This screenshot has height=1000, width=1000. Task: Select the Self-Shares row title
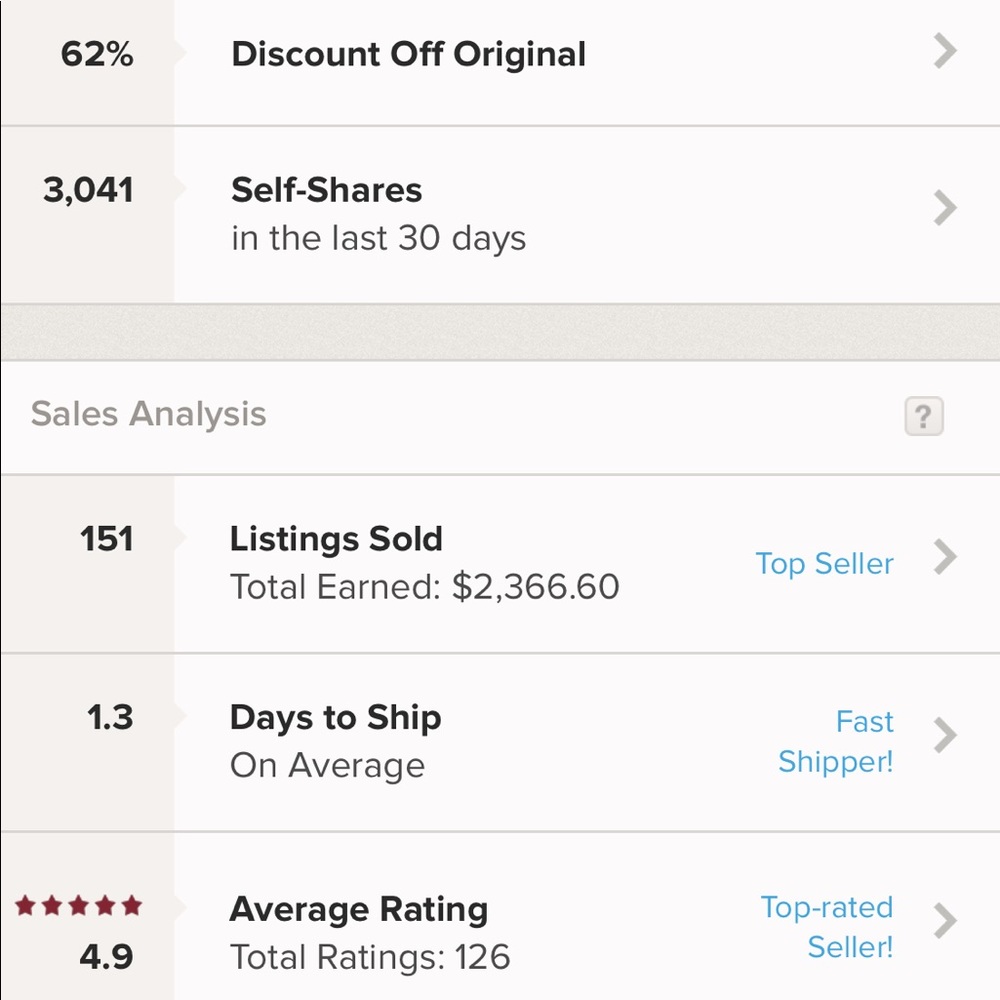(327, 190)
